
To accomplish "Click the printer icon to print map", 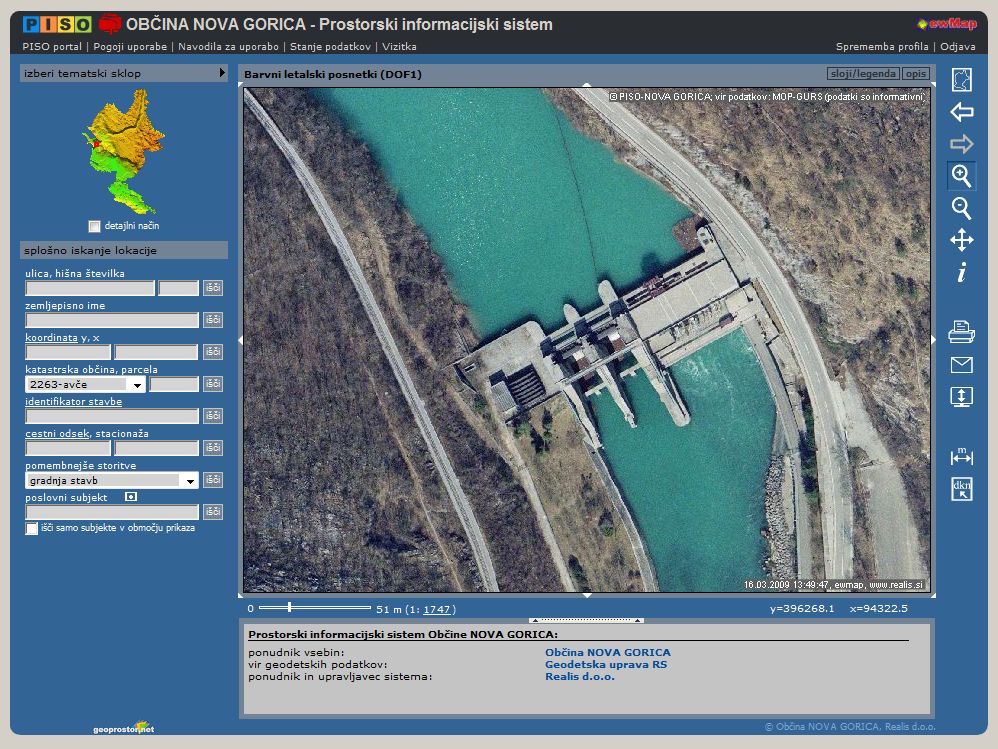I will [961, 332].
